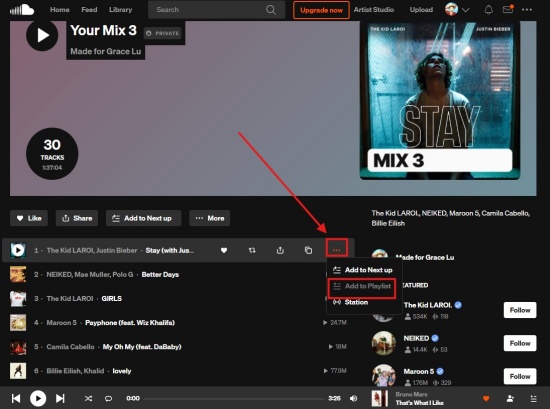
Task: Click the My Oh My artwork
Action: (18, 347)
